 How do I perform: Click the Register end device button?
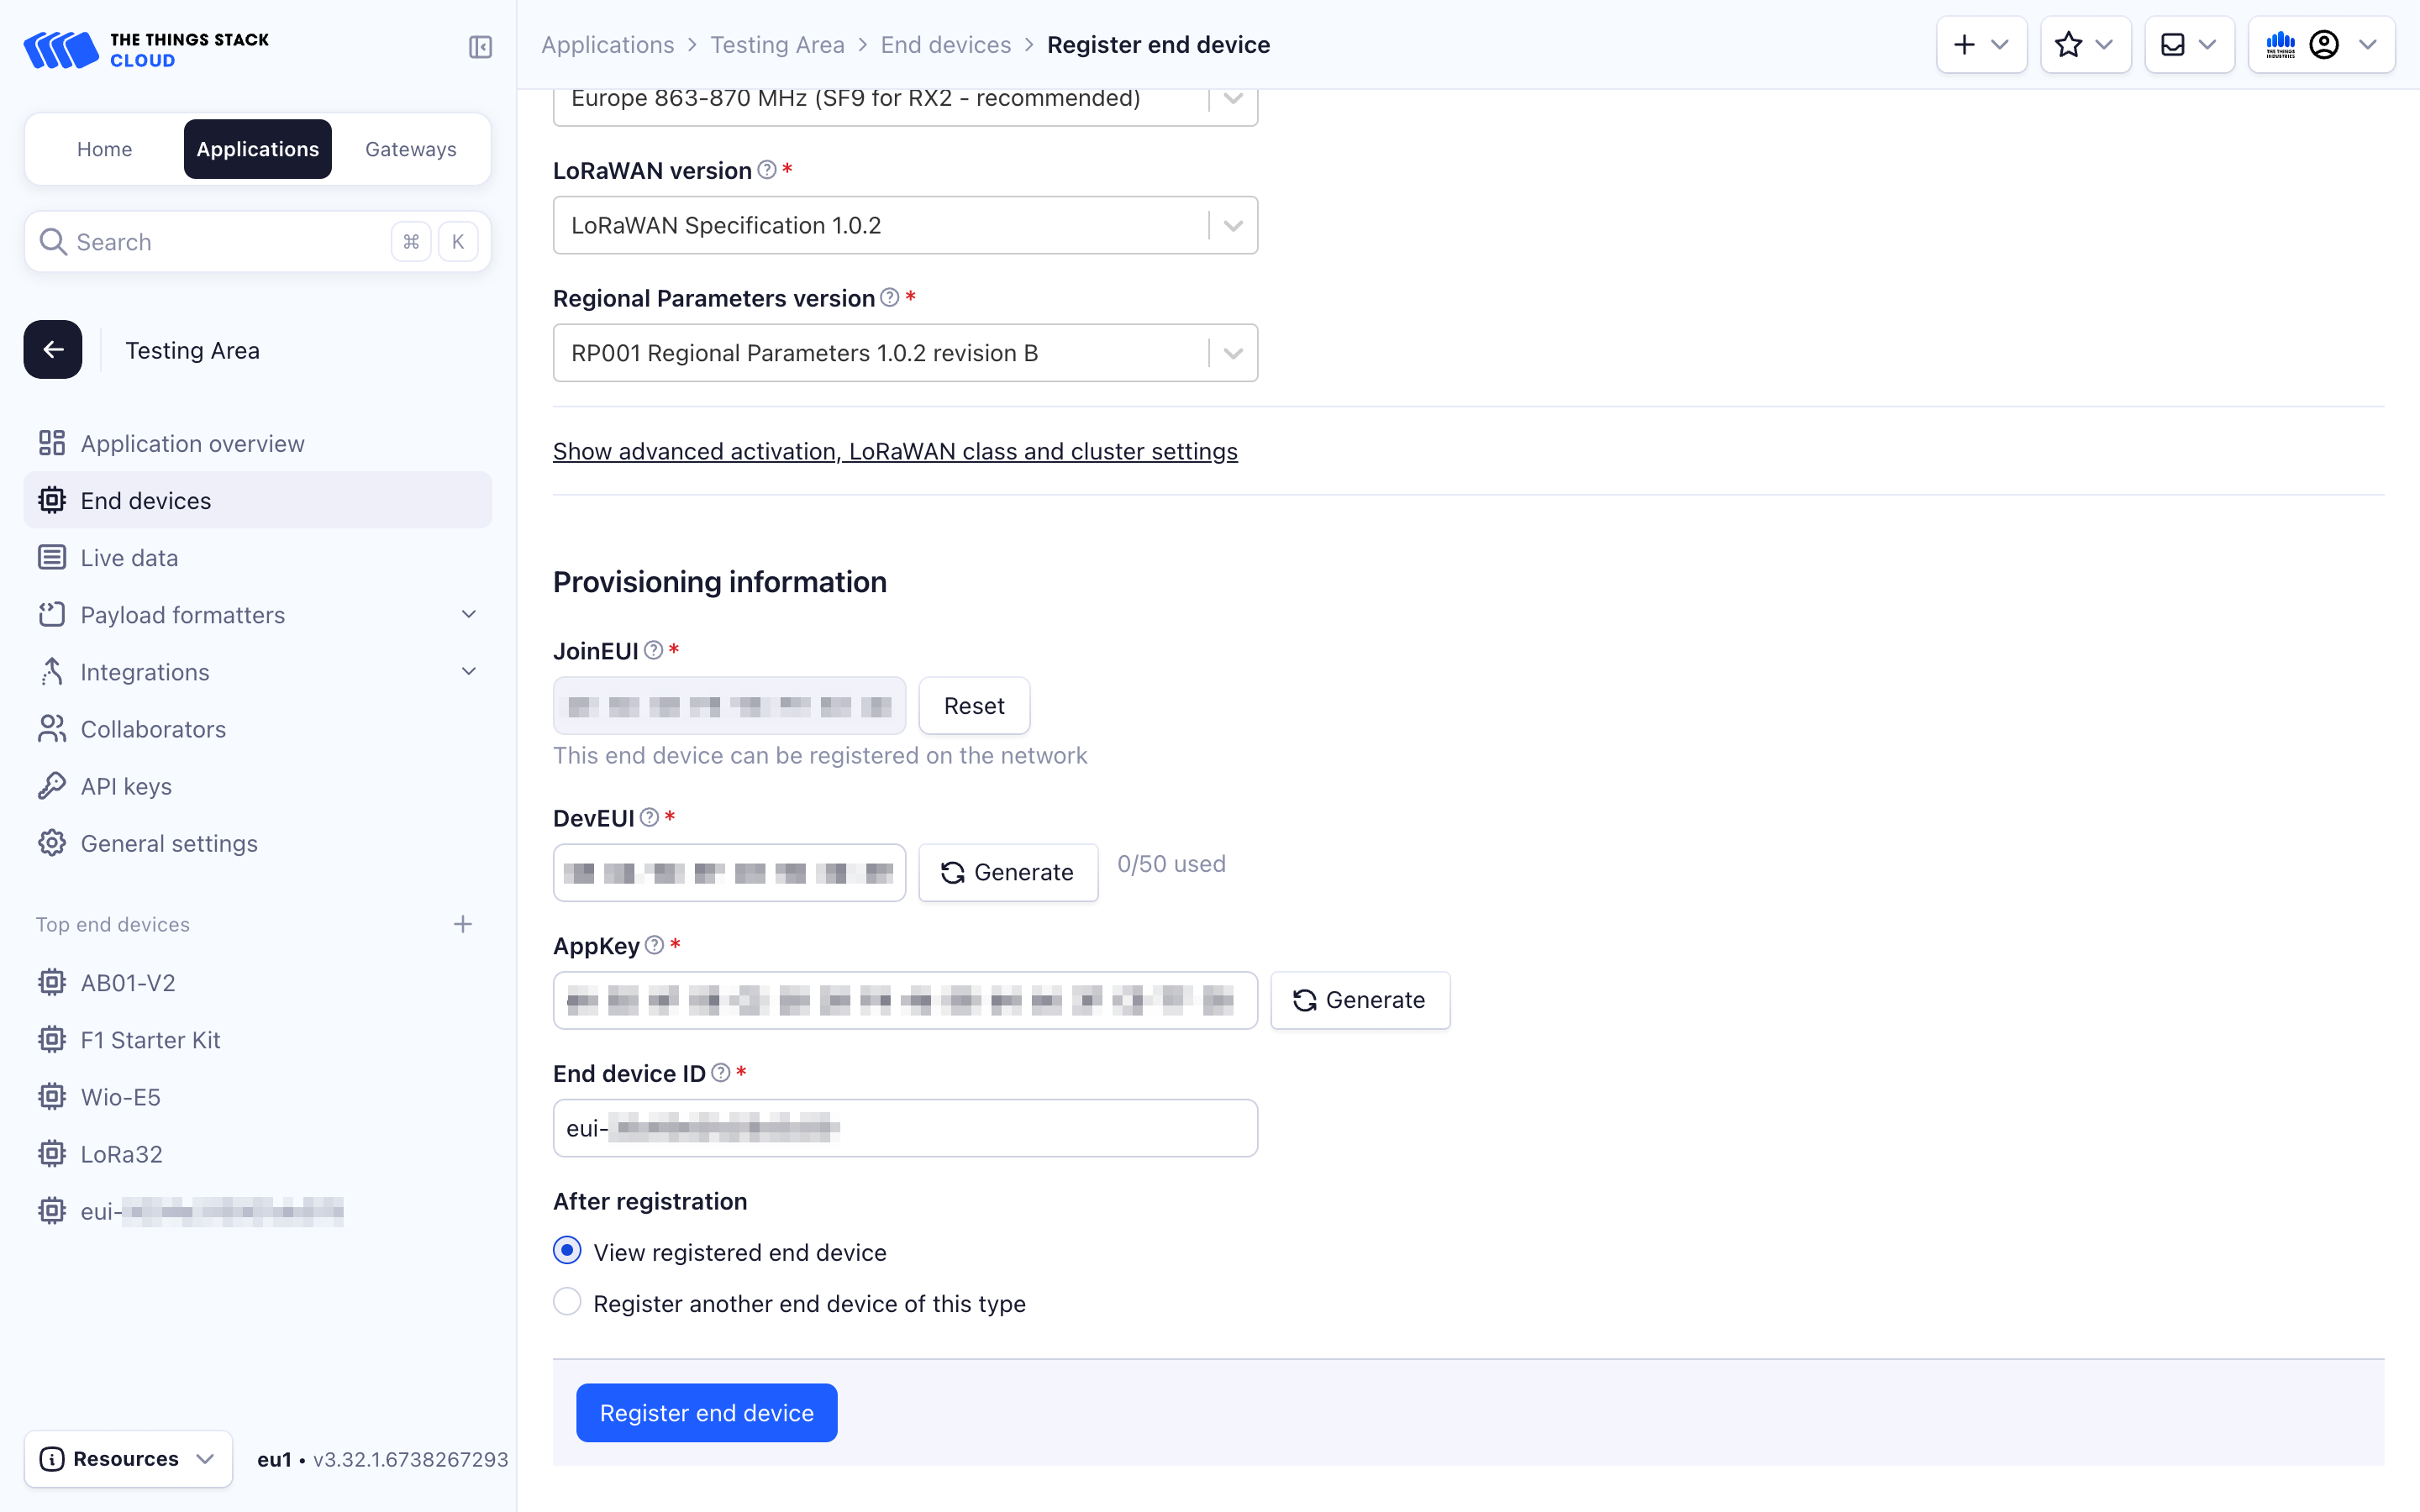pos(706,1412)
